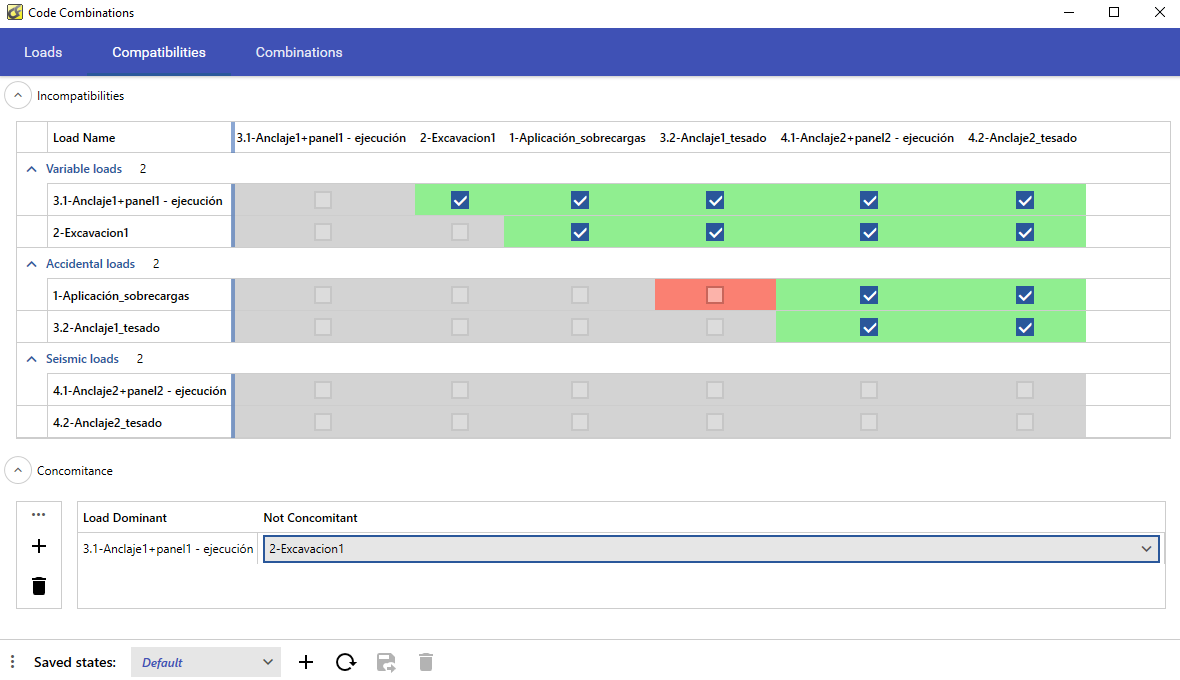1180x680 pixels.
Task: Switch to the Loads tab
Action: pyautogui.click(x=43, y=52)
